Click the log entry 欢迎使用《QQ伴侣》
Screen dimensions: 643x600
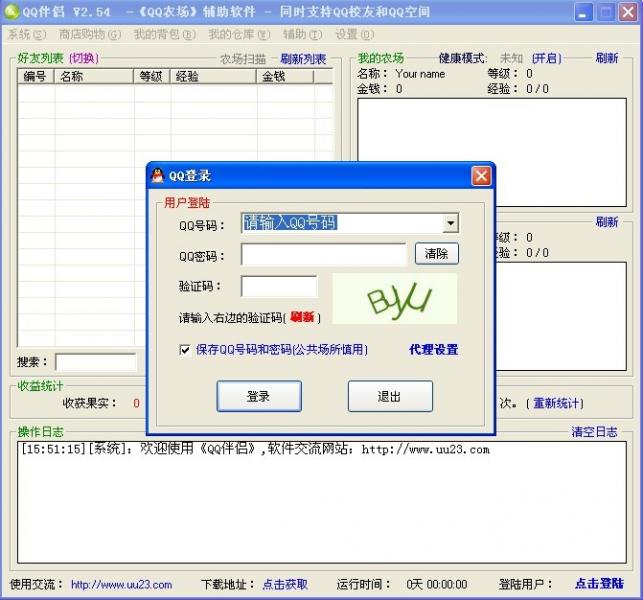click(255, 449)
